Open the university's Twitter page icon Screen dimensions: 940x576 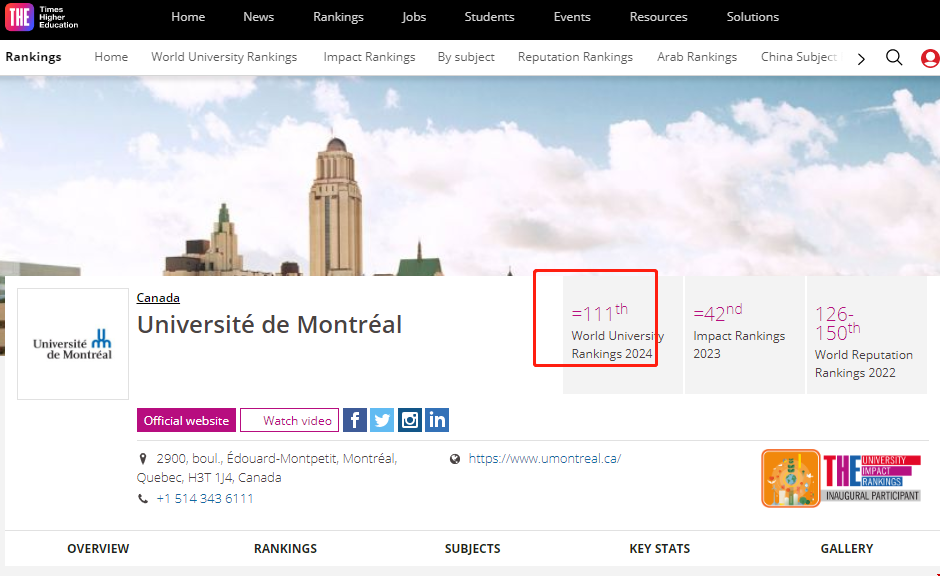pyautogui.click(x=382, y=420)
